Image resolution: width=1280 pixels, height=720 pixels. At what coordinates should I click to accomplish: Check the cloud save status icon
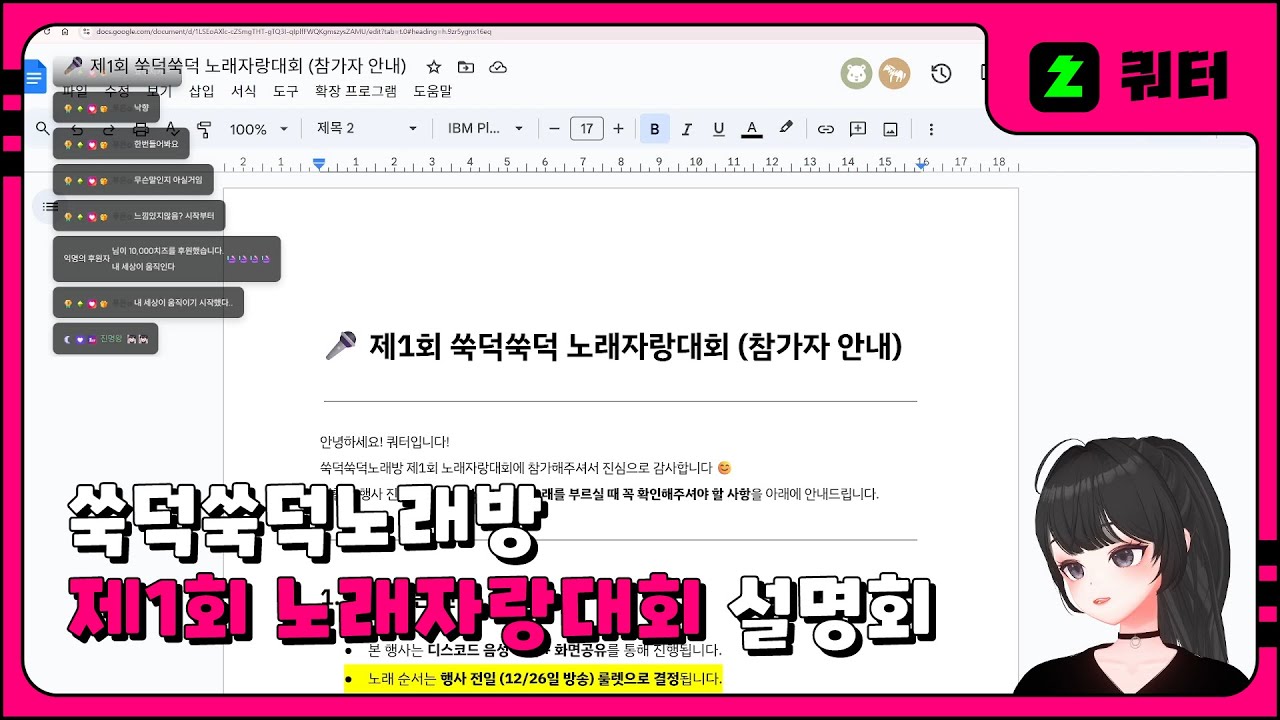coord(497,67)
